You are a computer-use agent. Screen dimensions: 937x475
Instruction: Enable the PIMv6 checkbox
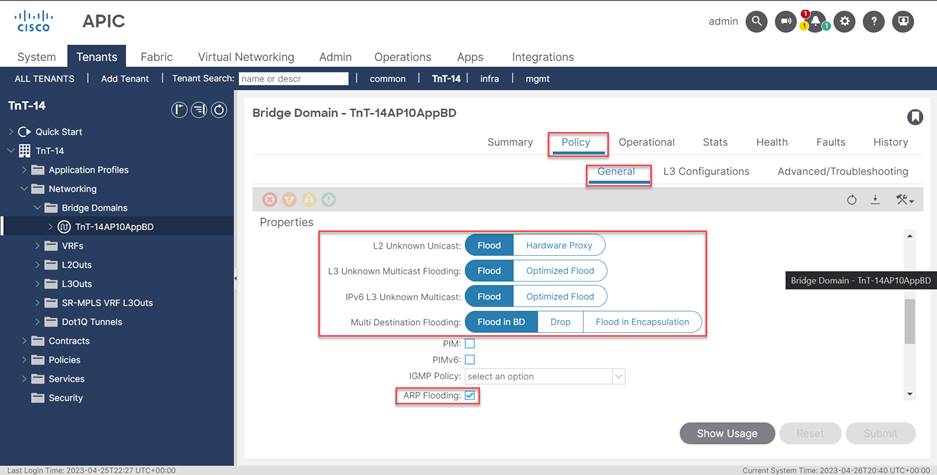(x=470, y=360)
